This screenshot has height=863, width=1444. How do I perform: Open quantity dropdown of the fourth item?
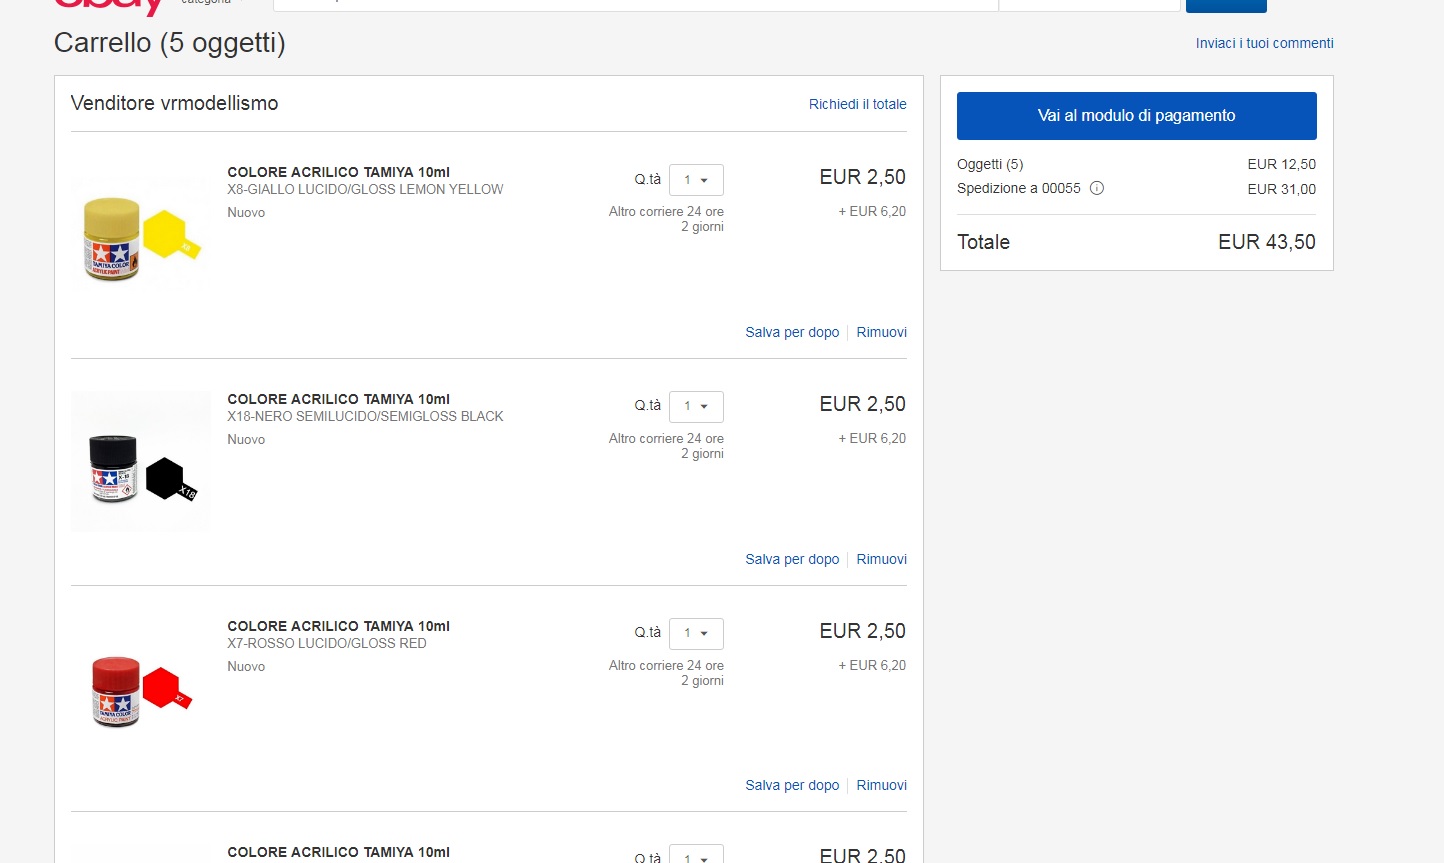(696, 855)
